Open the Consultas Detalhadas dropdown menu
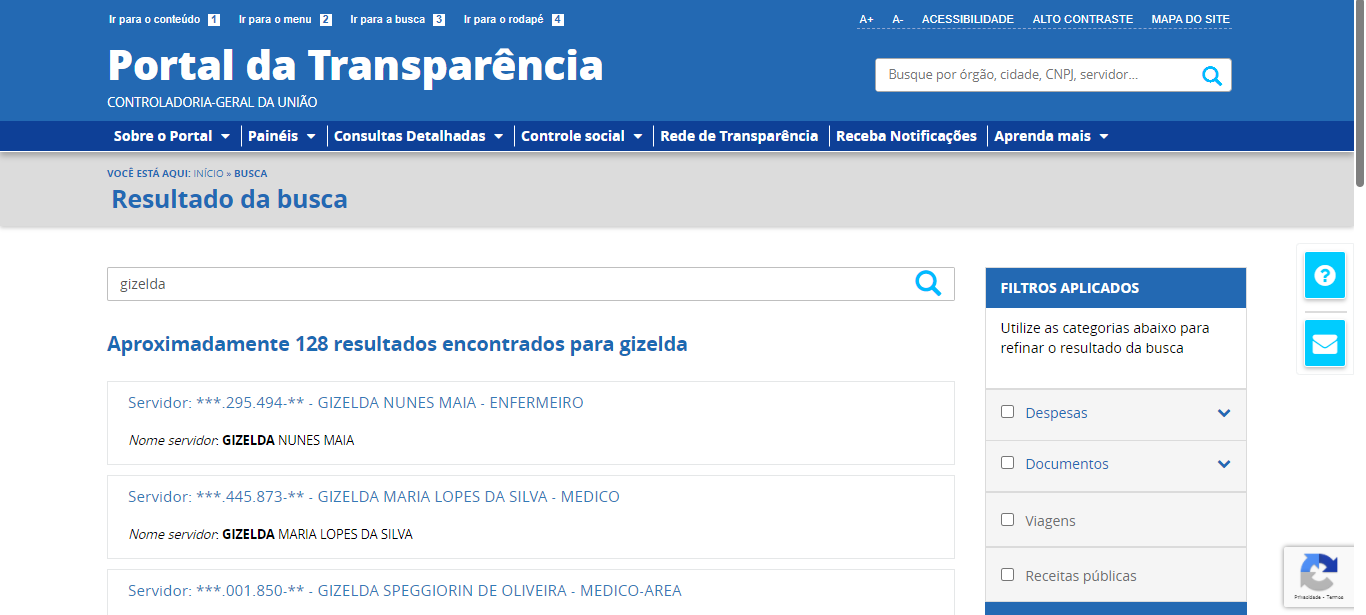 click(418, 136)
